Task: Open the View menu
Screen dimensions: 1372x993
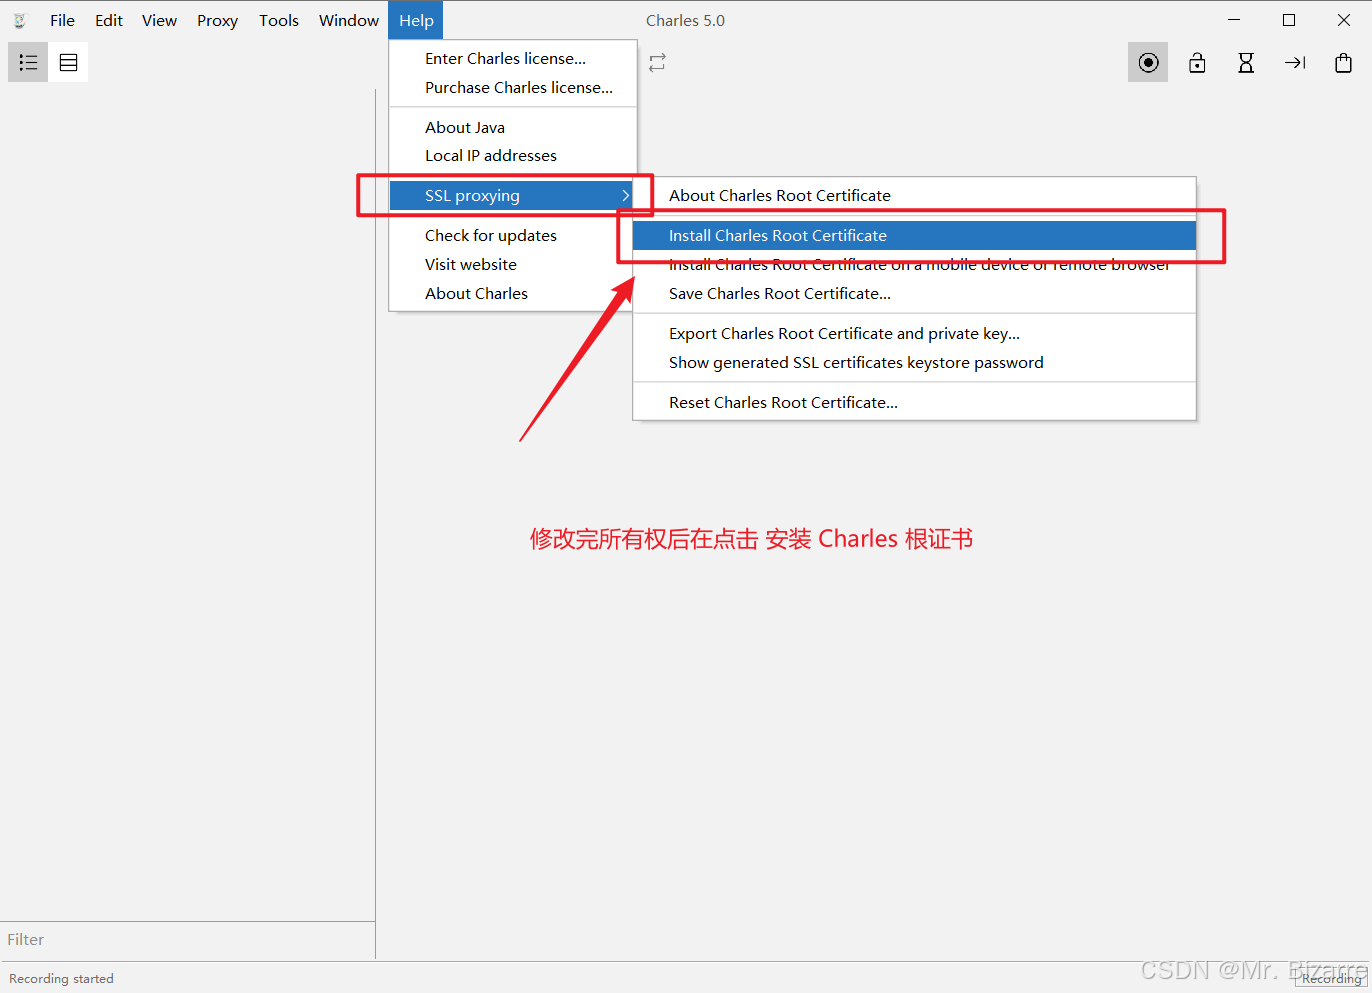Action: (x=159, y=20)
